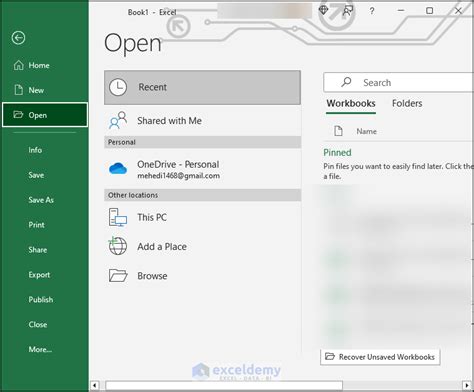Click the search magnifier icon
This screenshot has width=474, height=392.
point(346,82)
